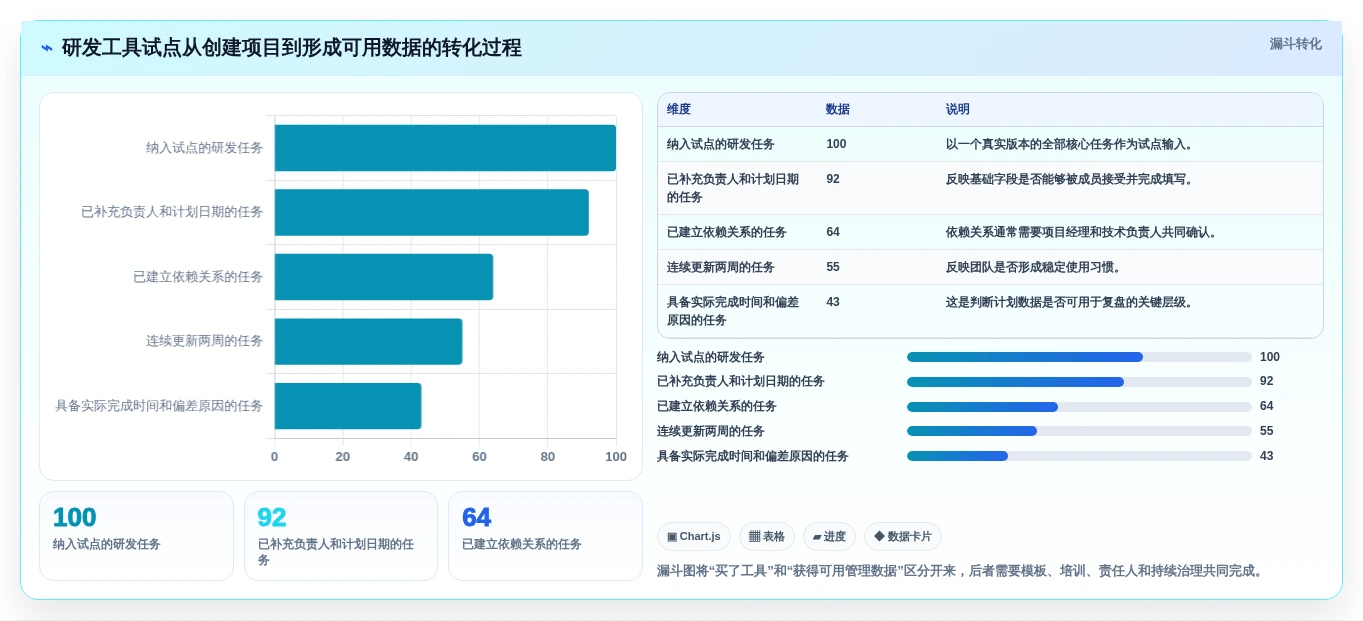The height and width of the screenshot is (621, 1363).
Task: Click description 依赖关系通常需要项目经理和技术负责人共同确认
Action: click(1082, 232)
